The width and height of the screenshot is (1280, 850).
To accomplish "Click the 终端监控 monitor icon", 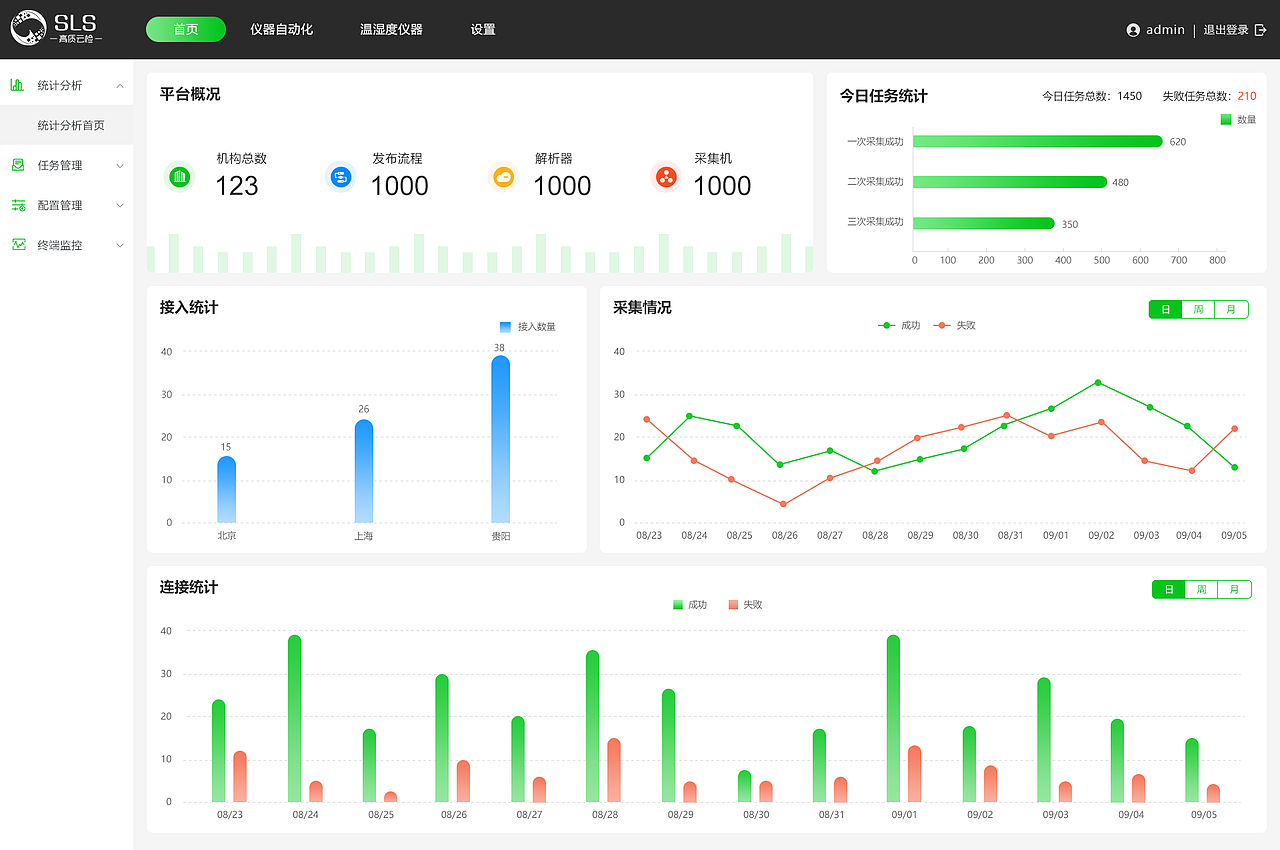I will [x=18, y=245].
